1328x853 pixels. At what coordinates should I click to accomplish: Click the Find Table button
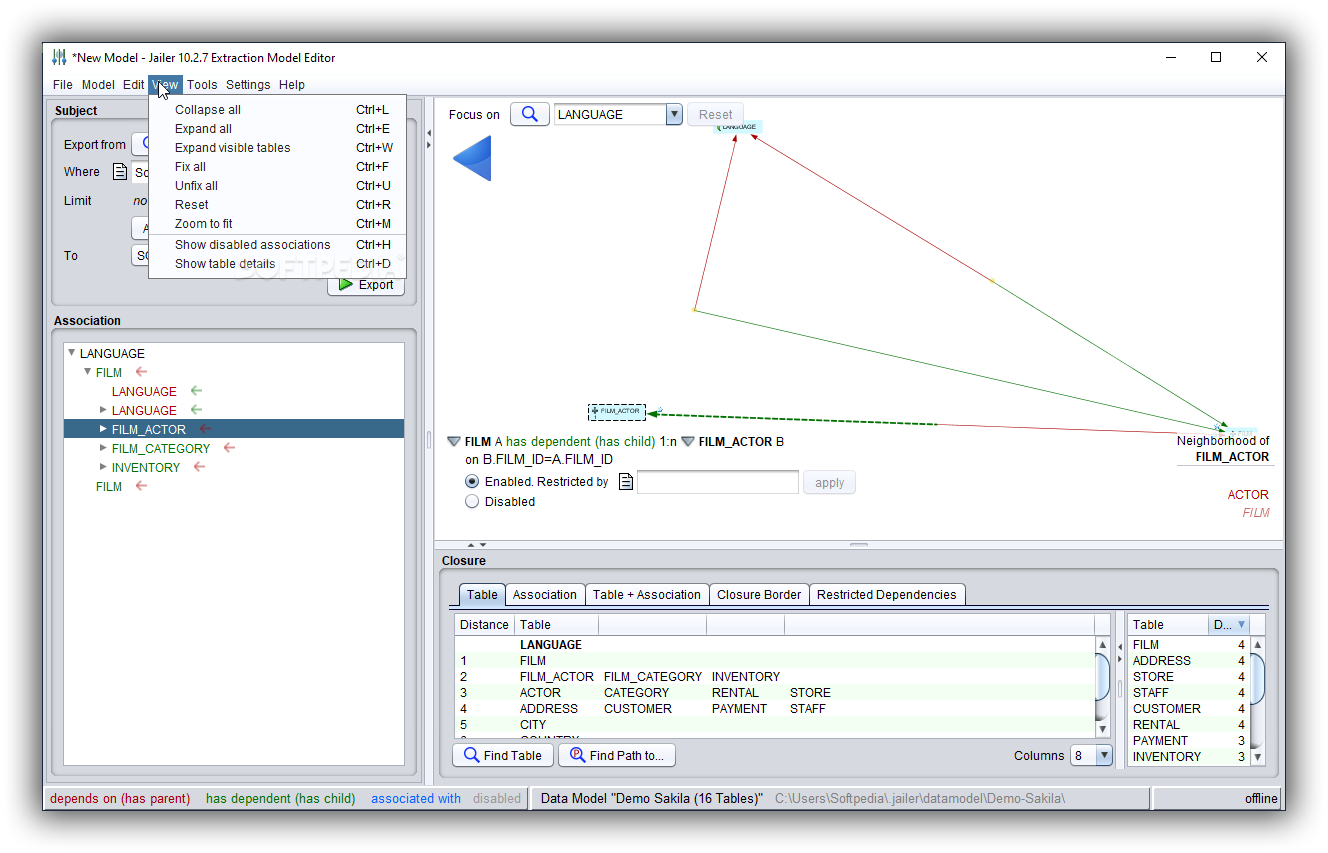tap(502, 755)
